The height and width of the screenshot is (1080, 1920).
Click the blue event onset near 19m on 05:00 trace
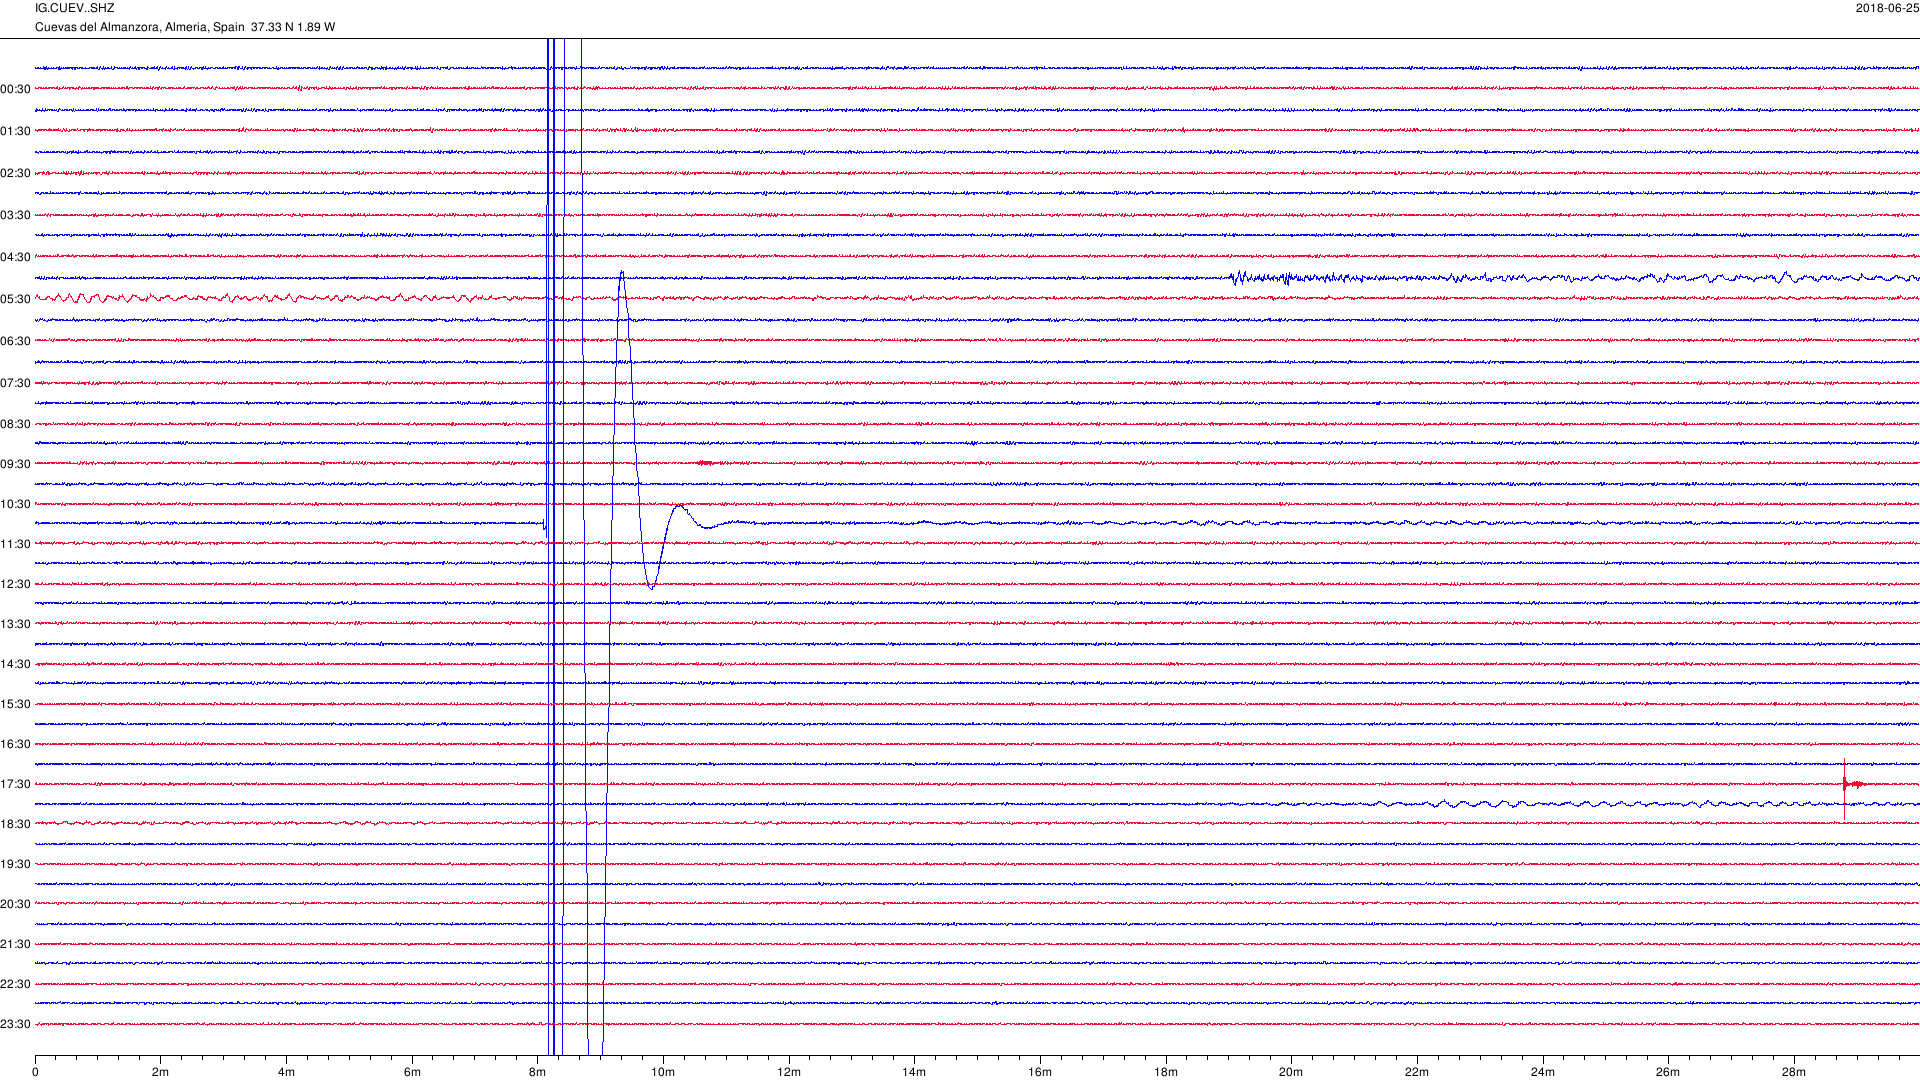click(1238, 277)
